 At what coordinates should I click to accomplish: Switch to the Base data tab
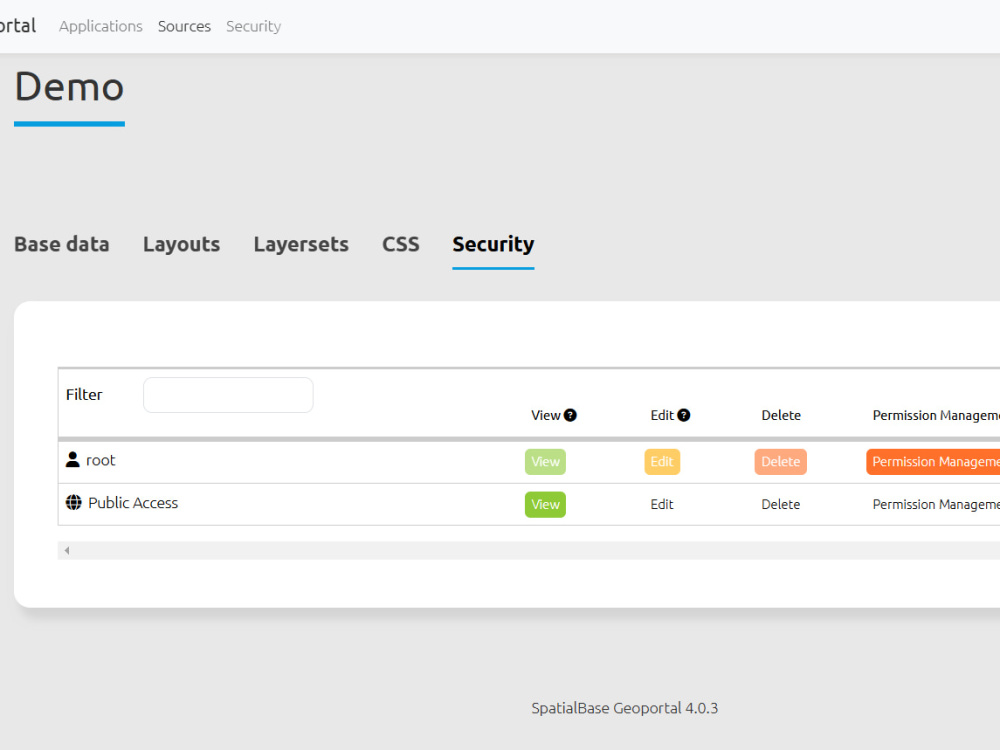click(62, 244)
